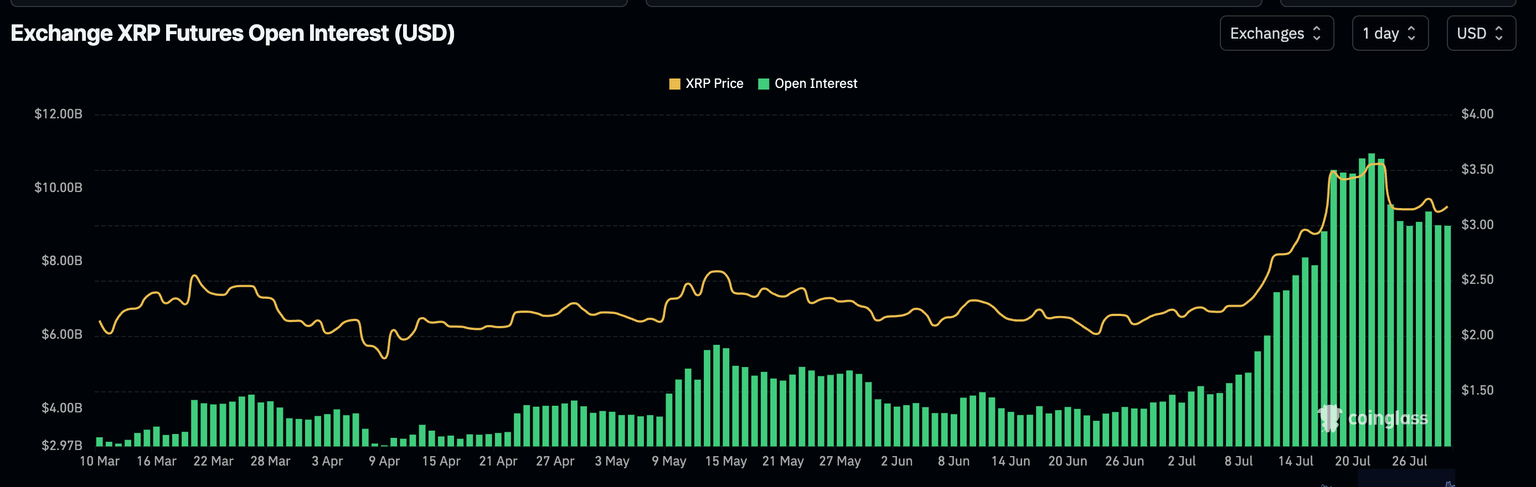Screen dimensions: 1536x487
Task: Toggle the XRP Price legend label
Action: (x=714, y=84)
